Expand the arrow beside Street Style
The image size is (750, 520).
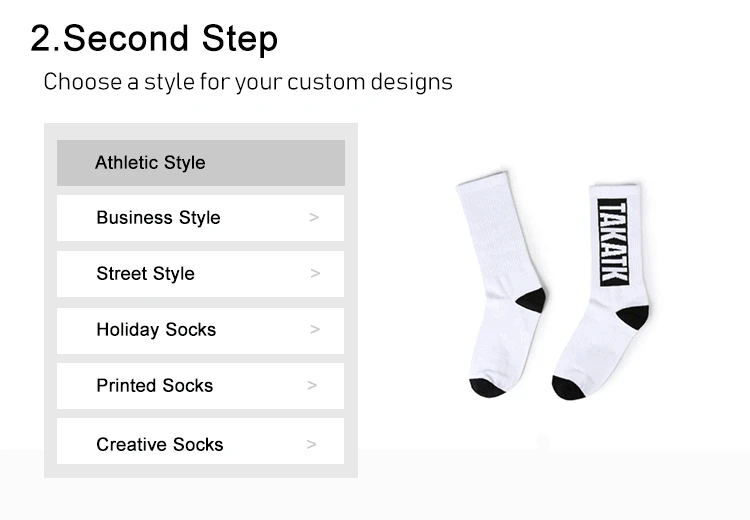coord(315,273)
